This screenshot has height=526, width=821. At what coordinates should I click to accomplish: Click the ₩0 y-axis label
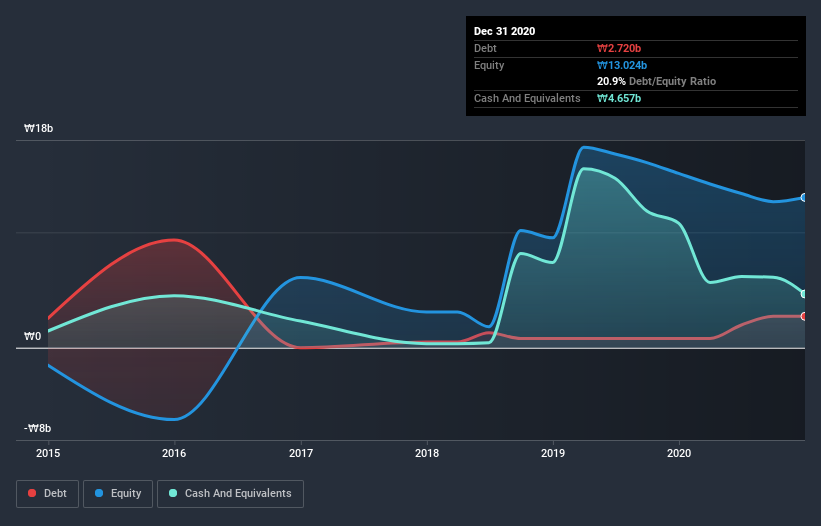pyautogui.click(x=32, y=337)
